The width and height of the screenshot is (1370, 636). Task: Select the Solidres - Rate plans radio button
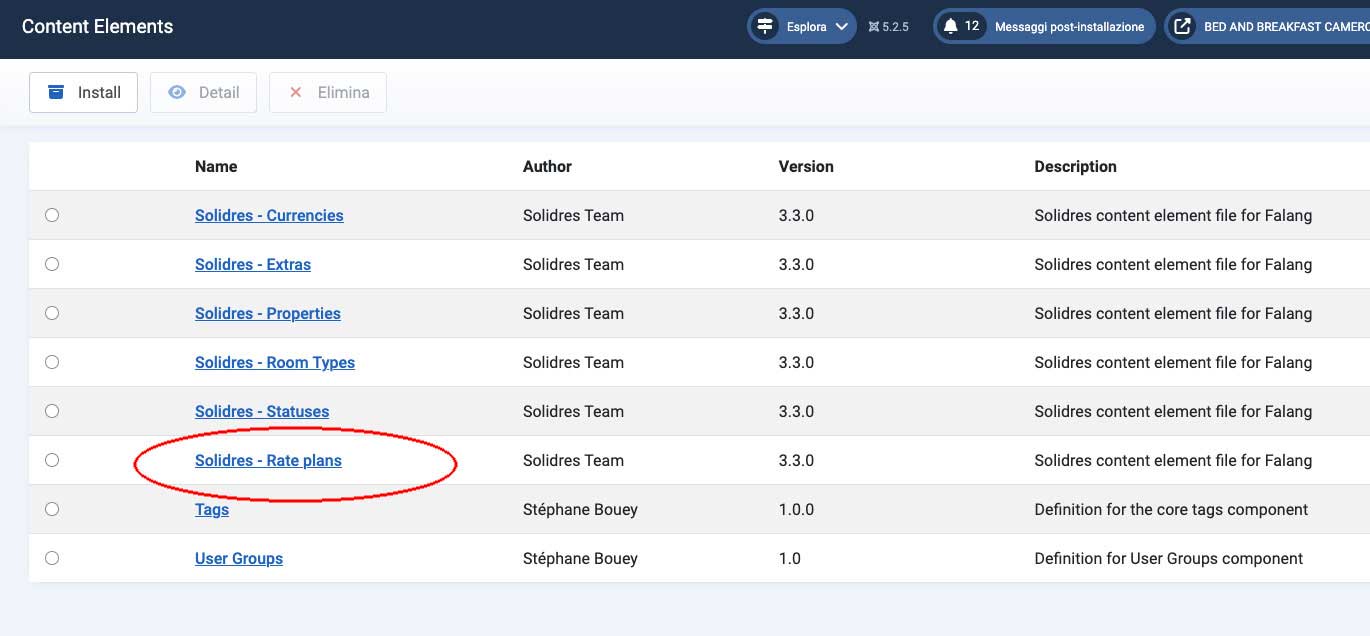[52, 460]
